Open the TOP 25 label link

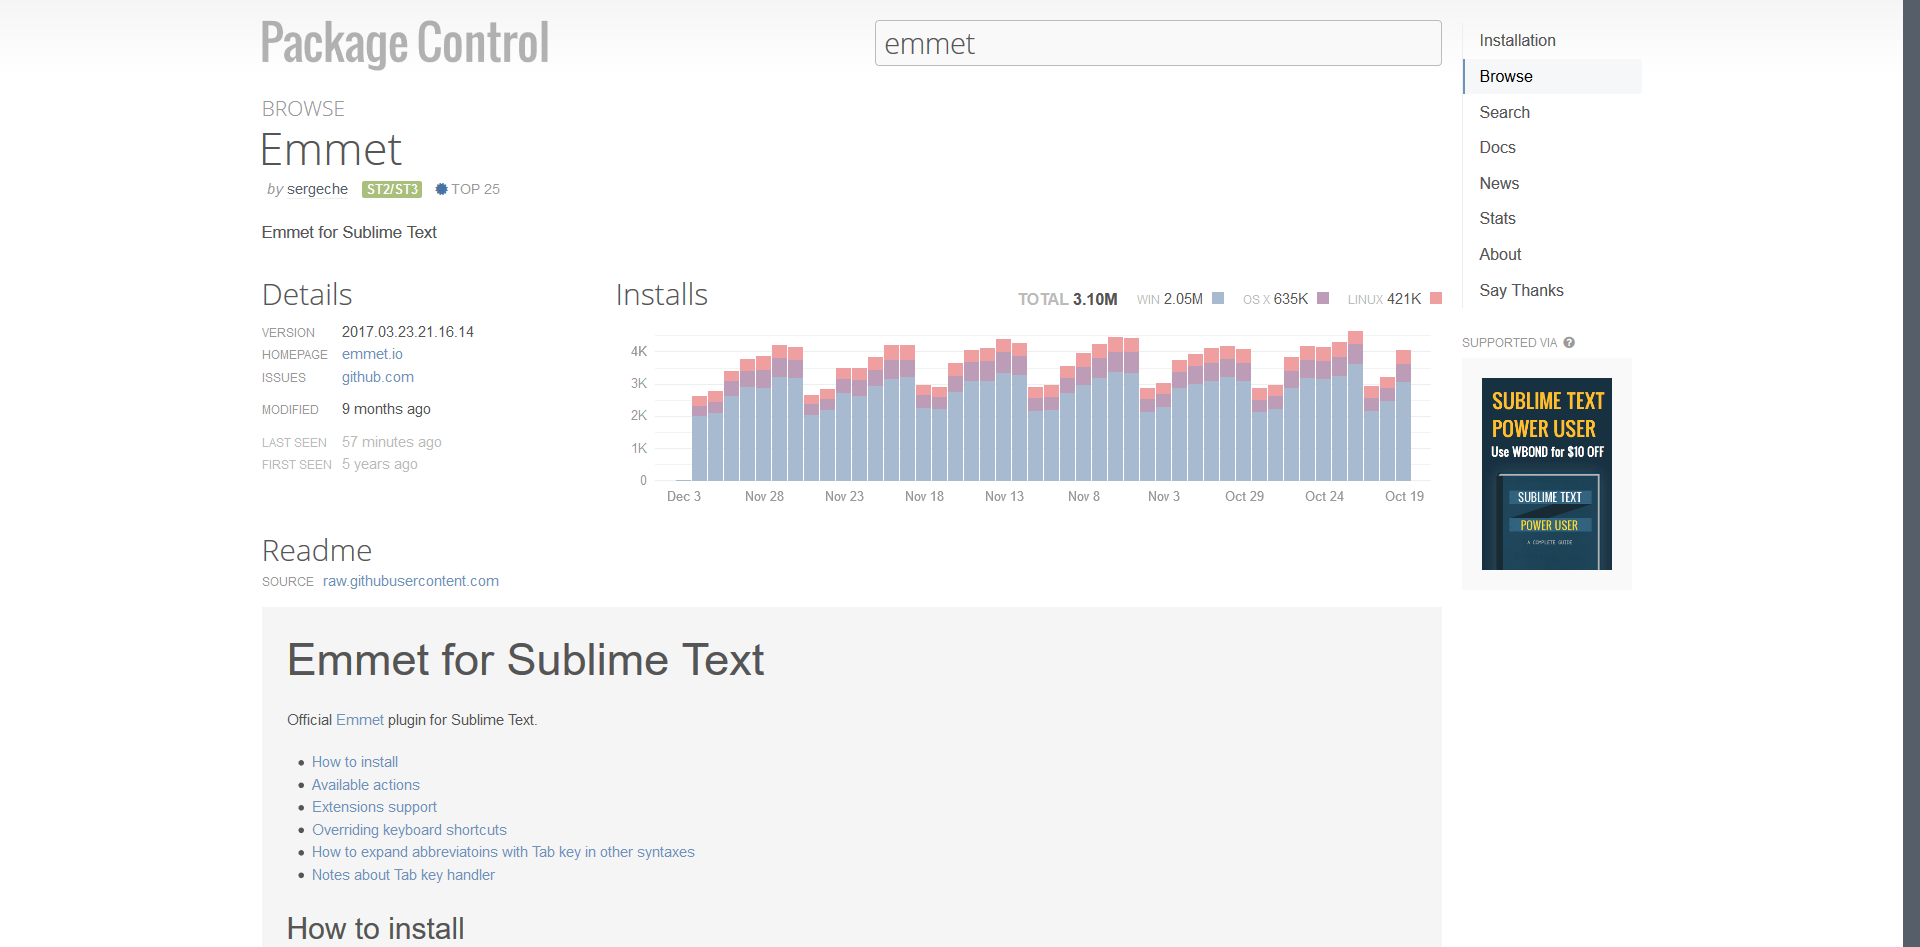[475, 189]
